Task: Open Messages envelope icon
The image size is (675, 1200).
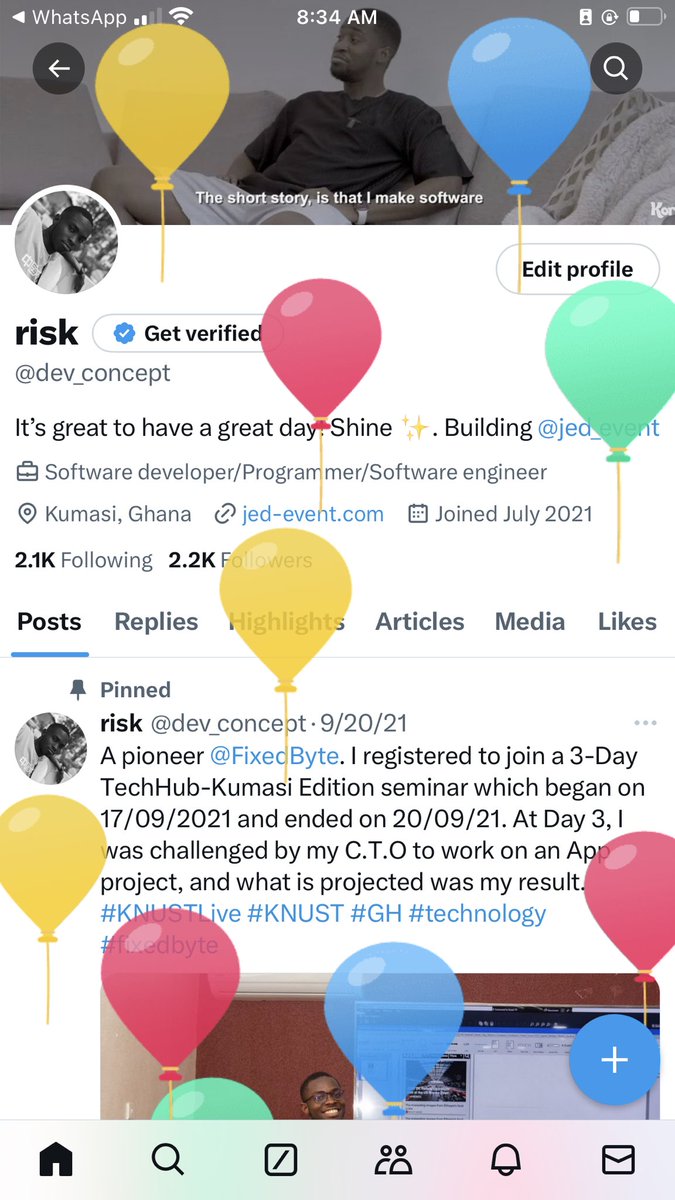Action: click(x=618, y=1159)
